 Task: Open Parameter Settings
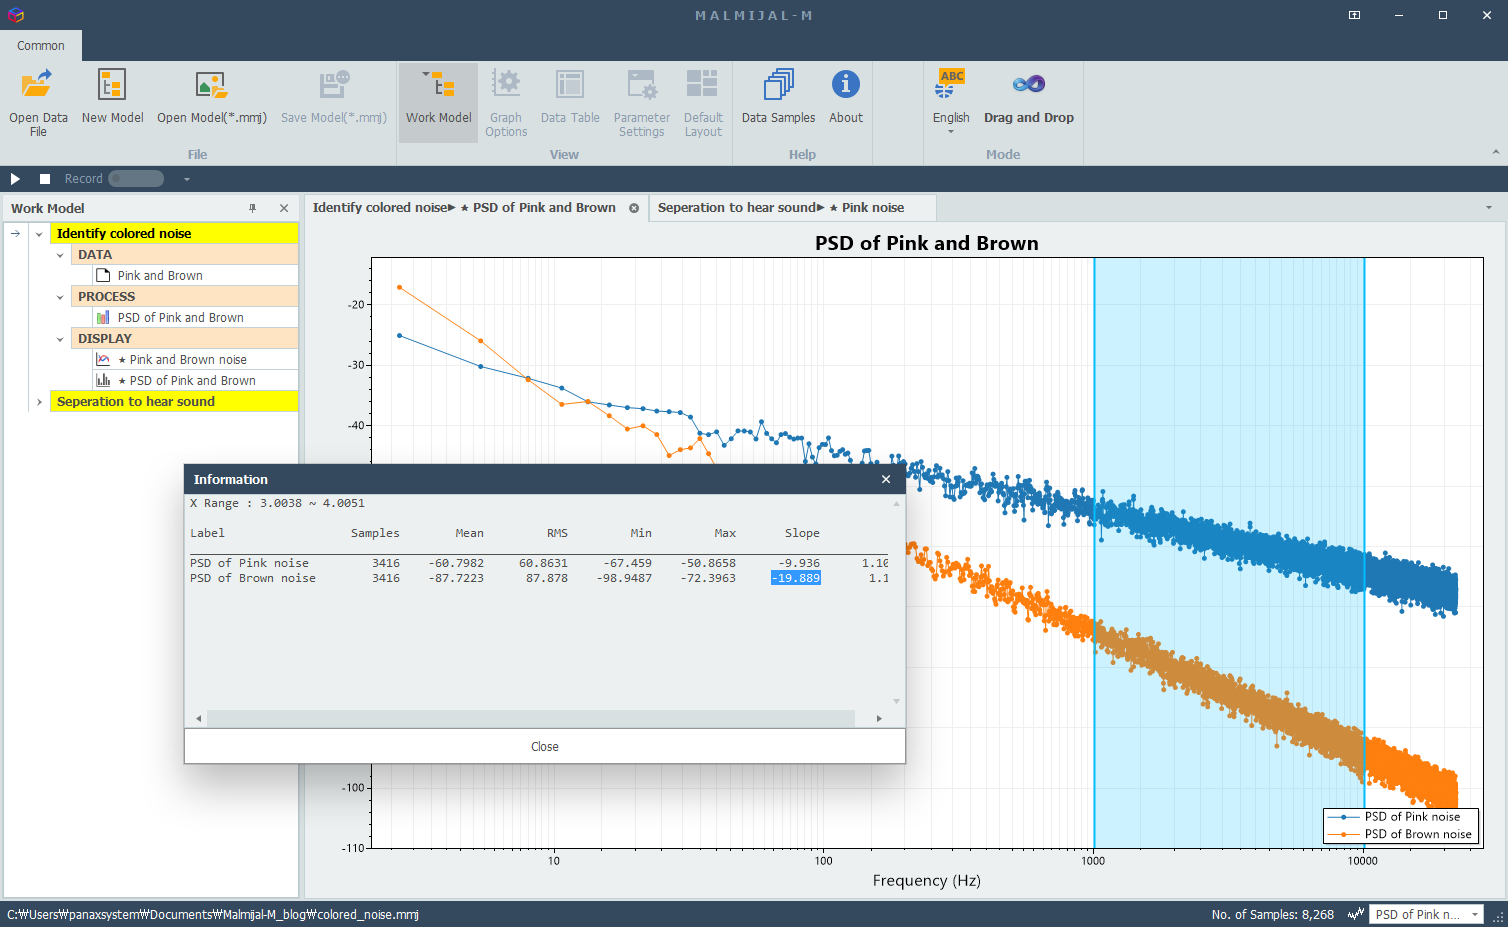point(641,103)
